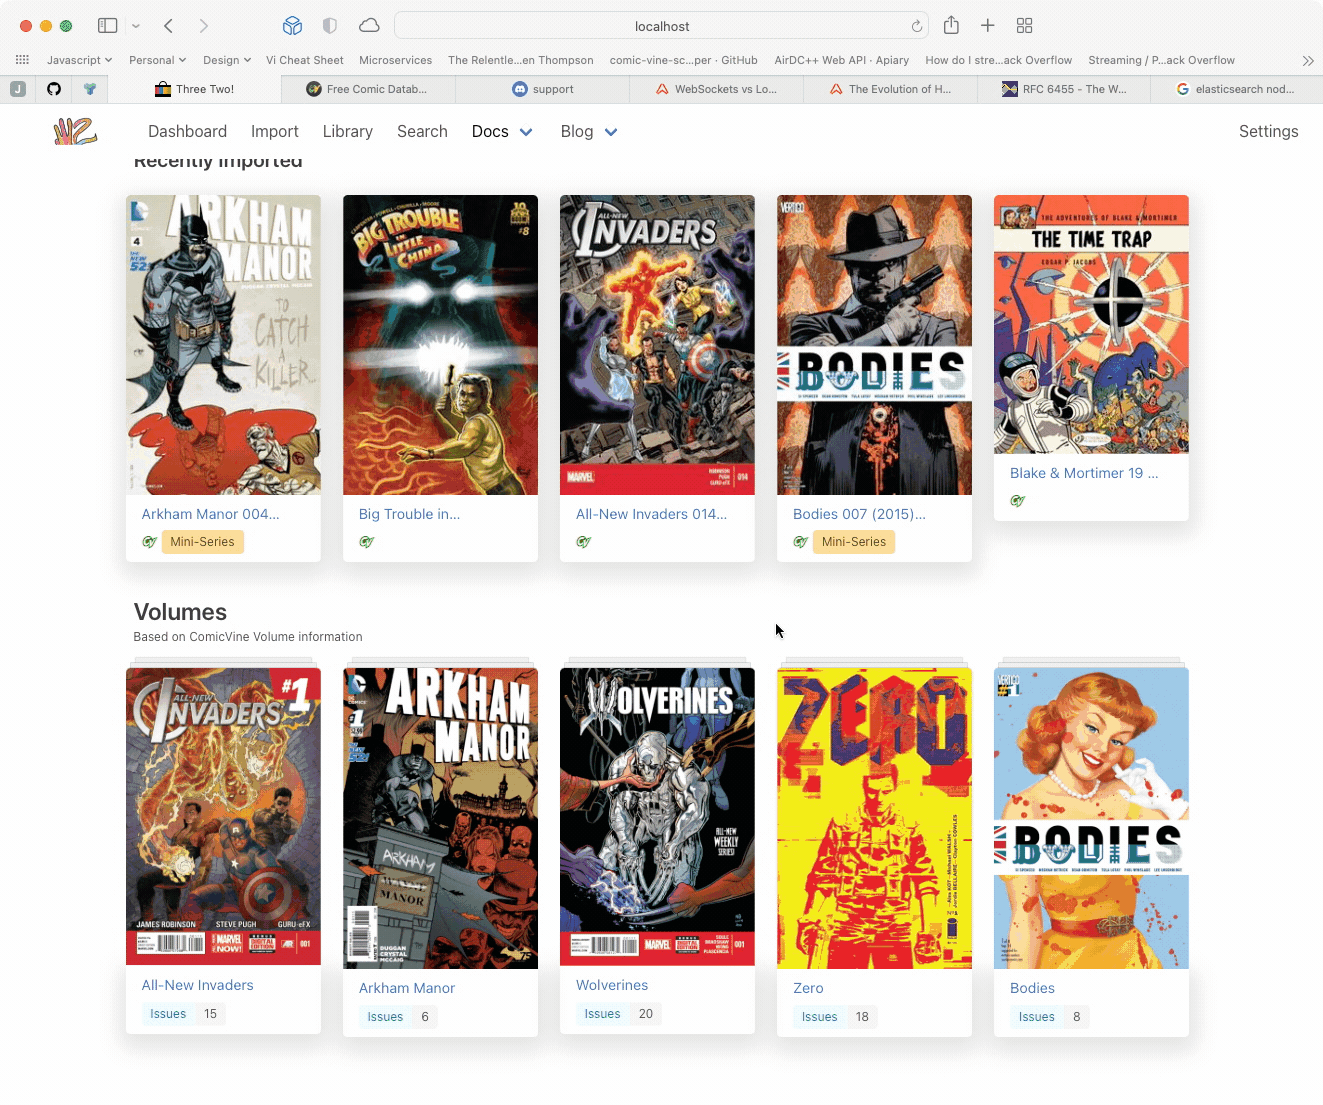Click the localhost address bar
The image size is (1323, 1105).
(x=661, y=26)
